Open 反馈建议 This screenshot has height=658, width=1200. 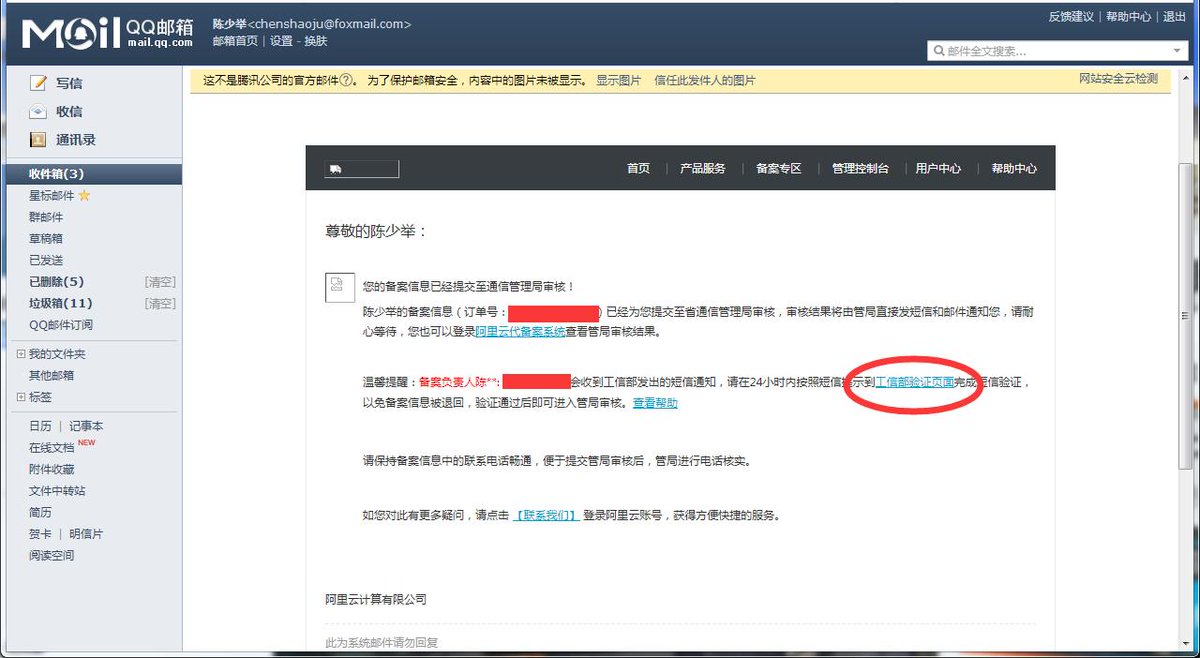1071,17
